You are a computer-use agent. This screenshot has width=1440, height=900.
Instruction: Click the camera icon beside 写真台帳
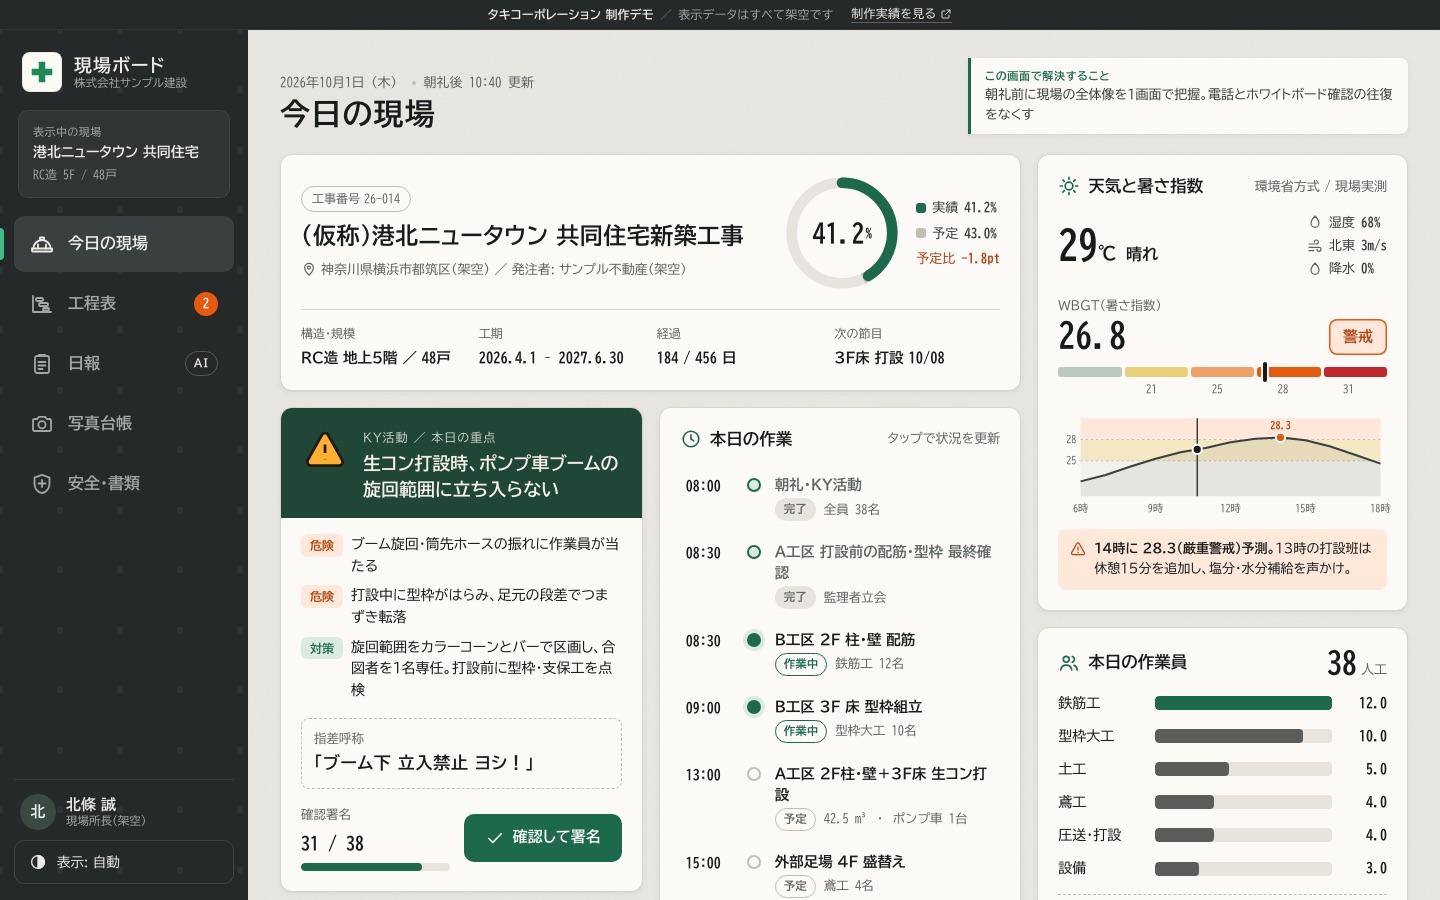pos(42,424)
